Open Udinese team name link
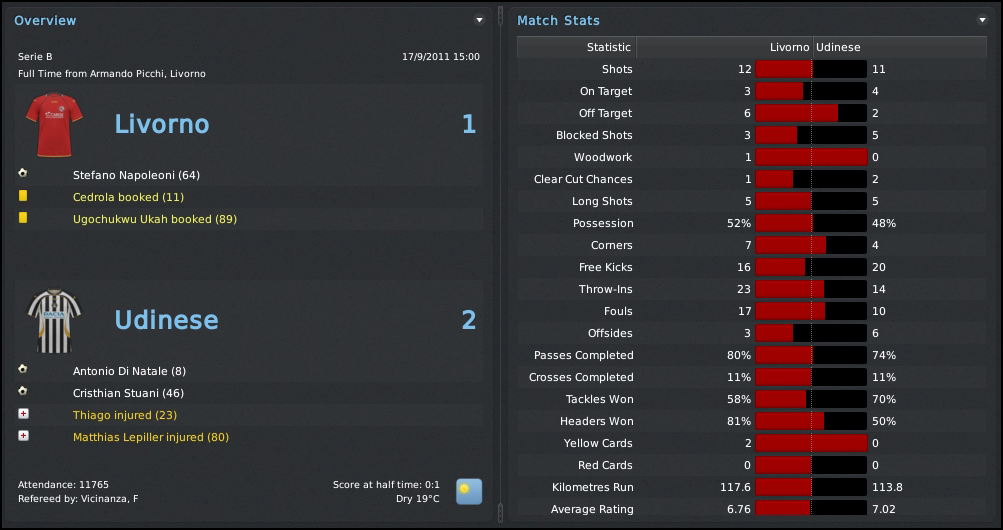Image resolution: width=1003 pixels, height=530 pixels. click(166, 321)
